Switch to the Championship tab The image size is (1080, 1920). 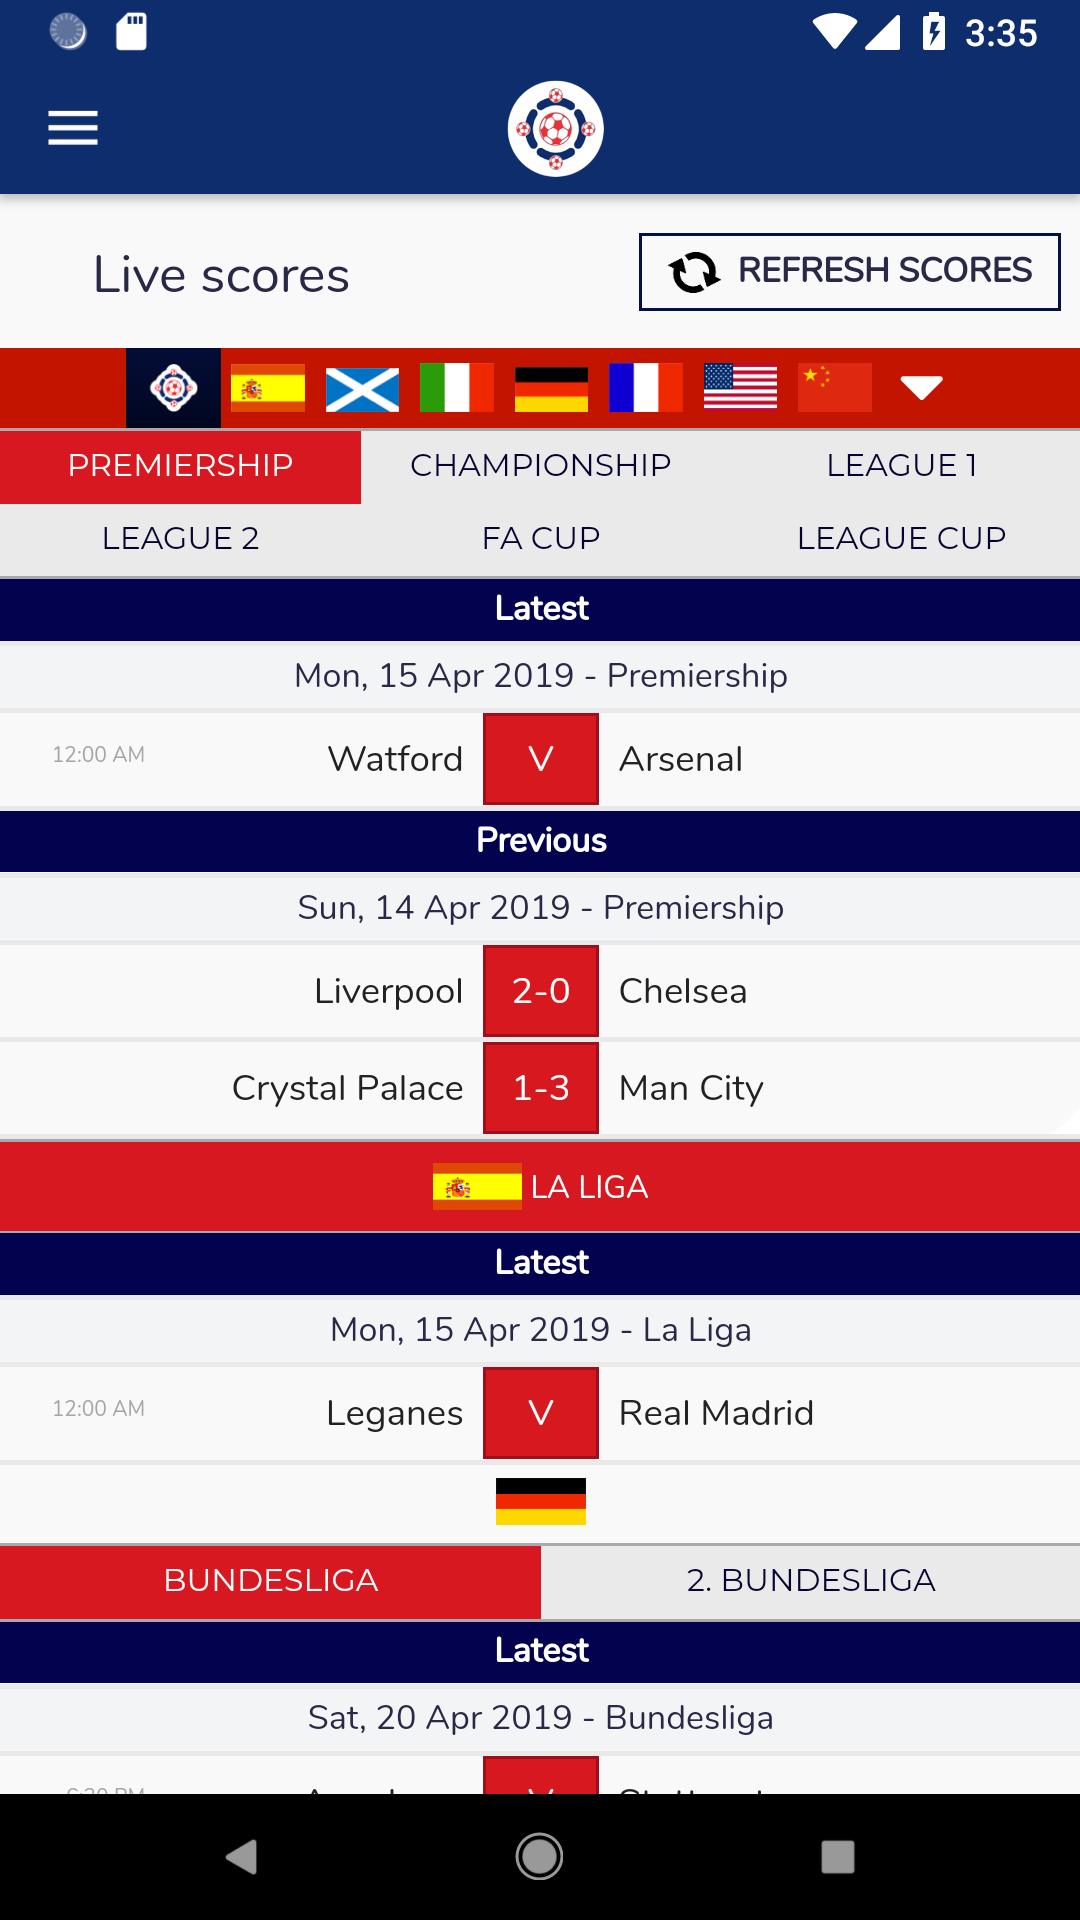(x=541, y=466)
